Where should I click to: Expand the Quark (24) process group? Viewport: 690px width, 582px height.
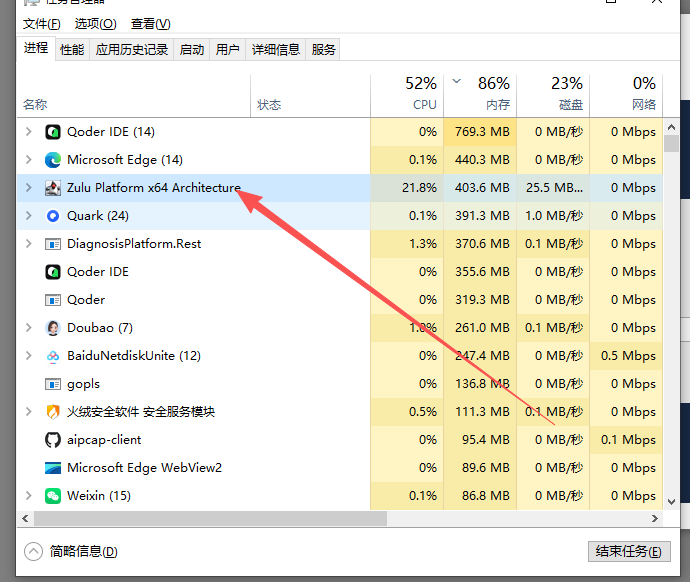click(x=29, y=216)
